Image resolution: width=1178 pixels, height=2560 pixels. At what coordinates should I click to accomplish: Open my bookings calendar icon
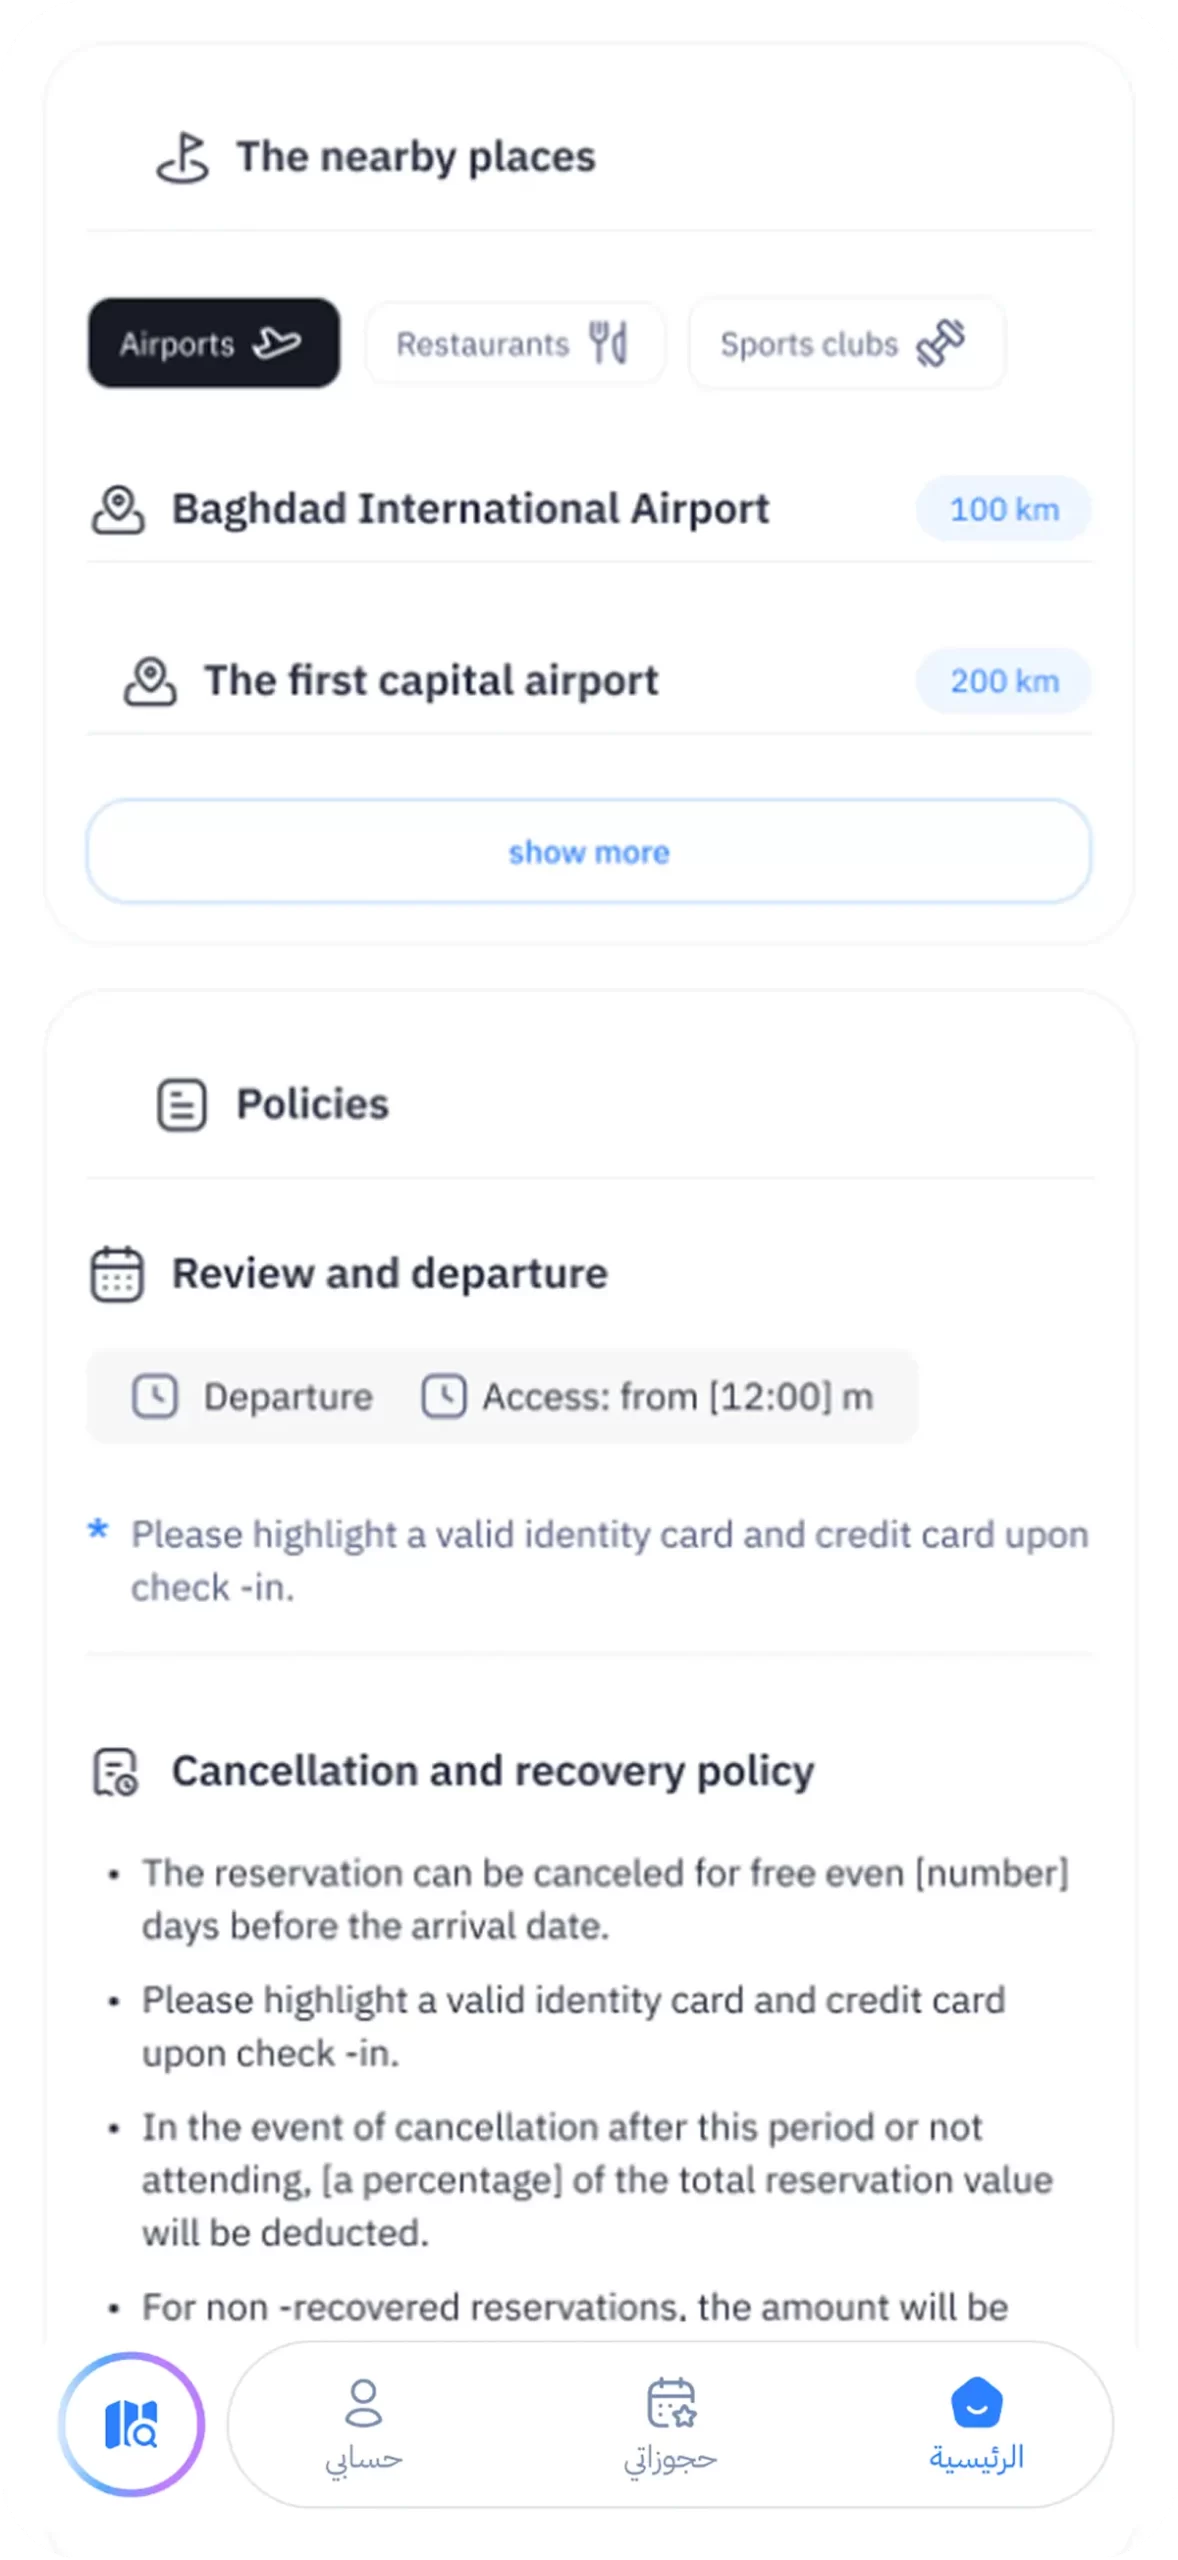click(671, 2402)
